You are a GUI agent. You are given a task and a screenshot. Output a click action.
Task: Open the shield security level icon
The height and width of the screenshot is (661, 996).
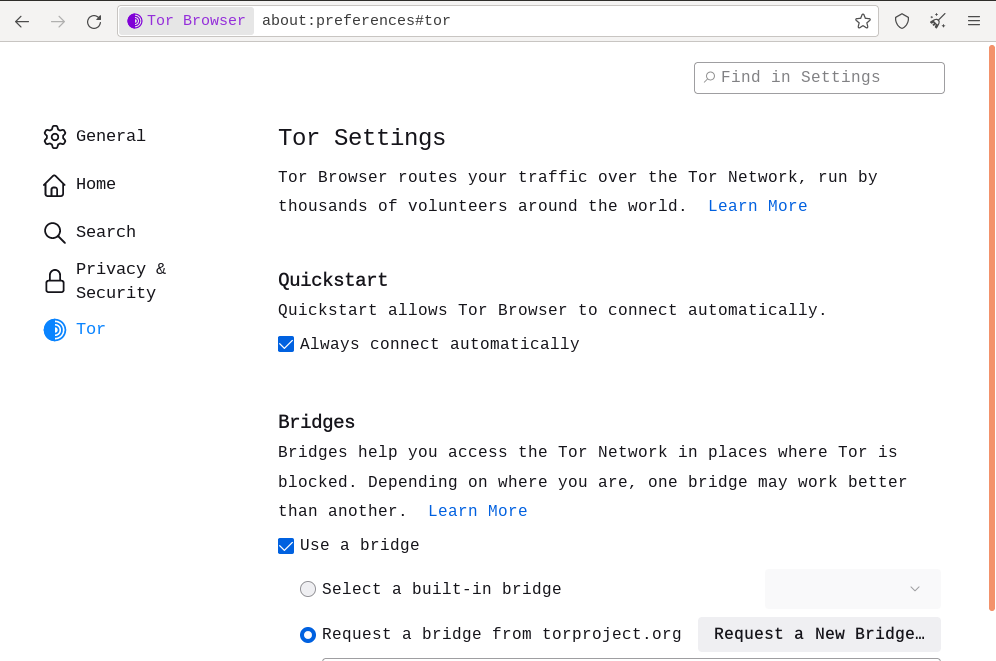click(902, 21)
